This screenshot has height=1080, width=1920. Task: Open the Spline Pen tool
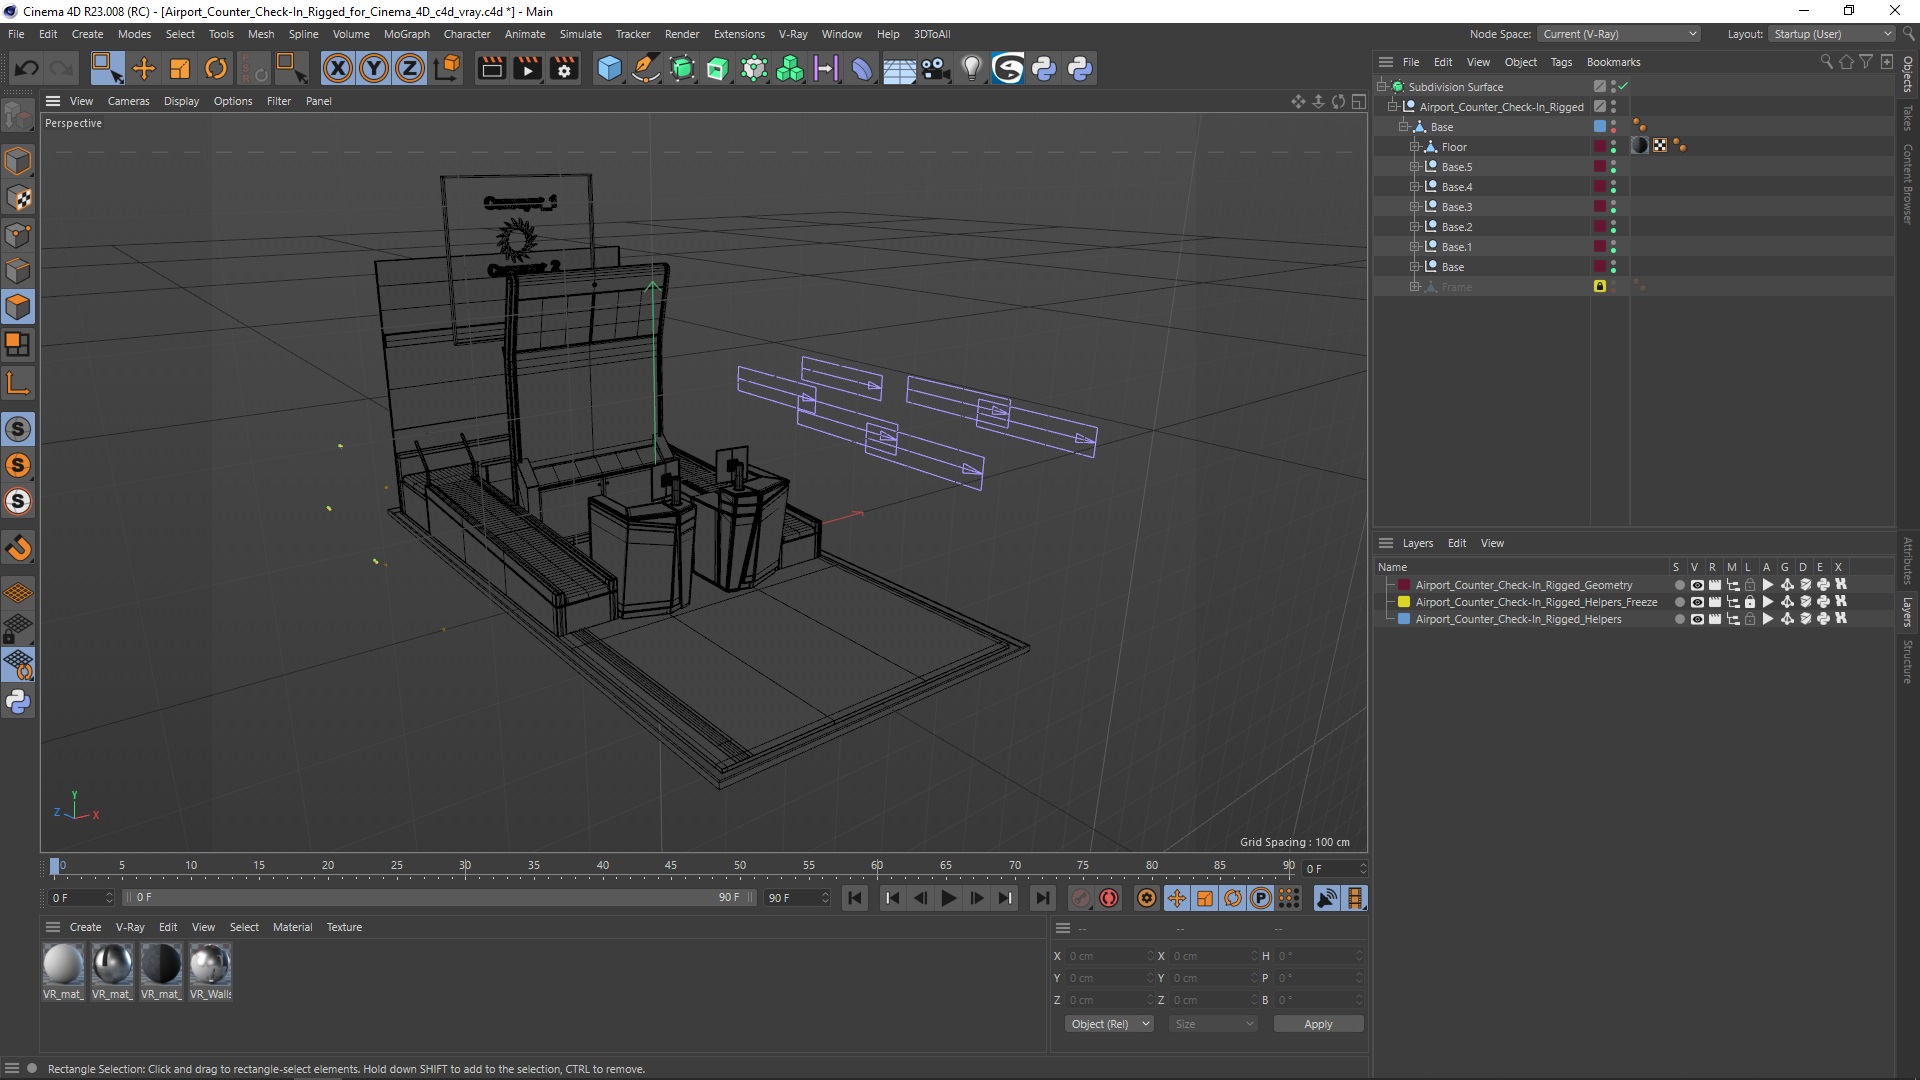click(x=646, y=68)
